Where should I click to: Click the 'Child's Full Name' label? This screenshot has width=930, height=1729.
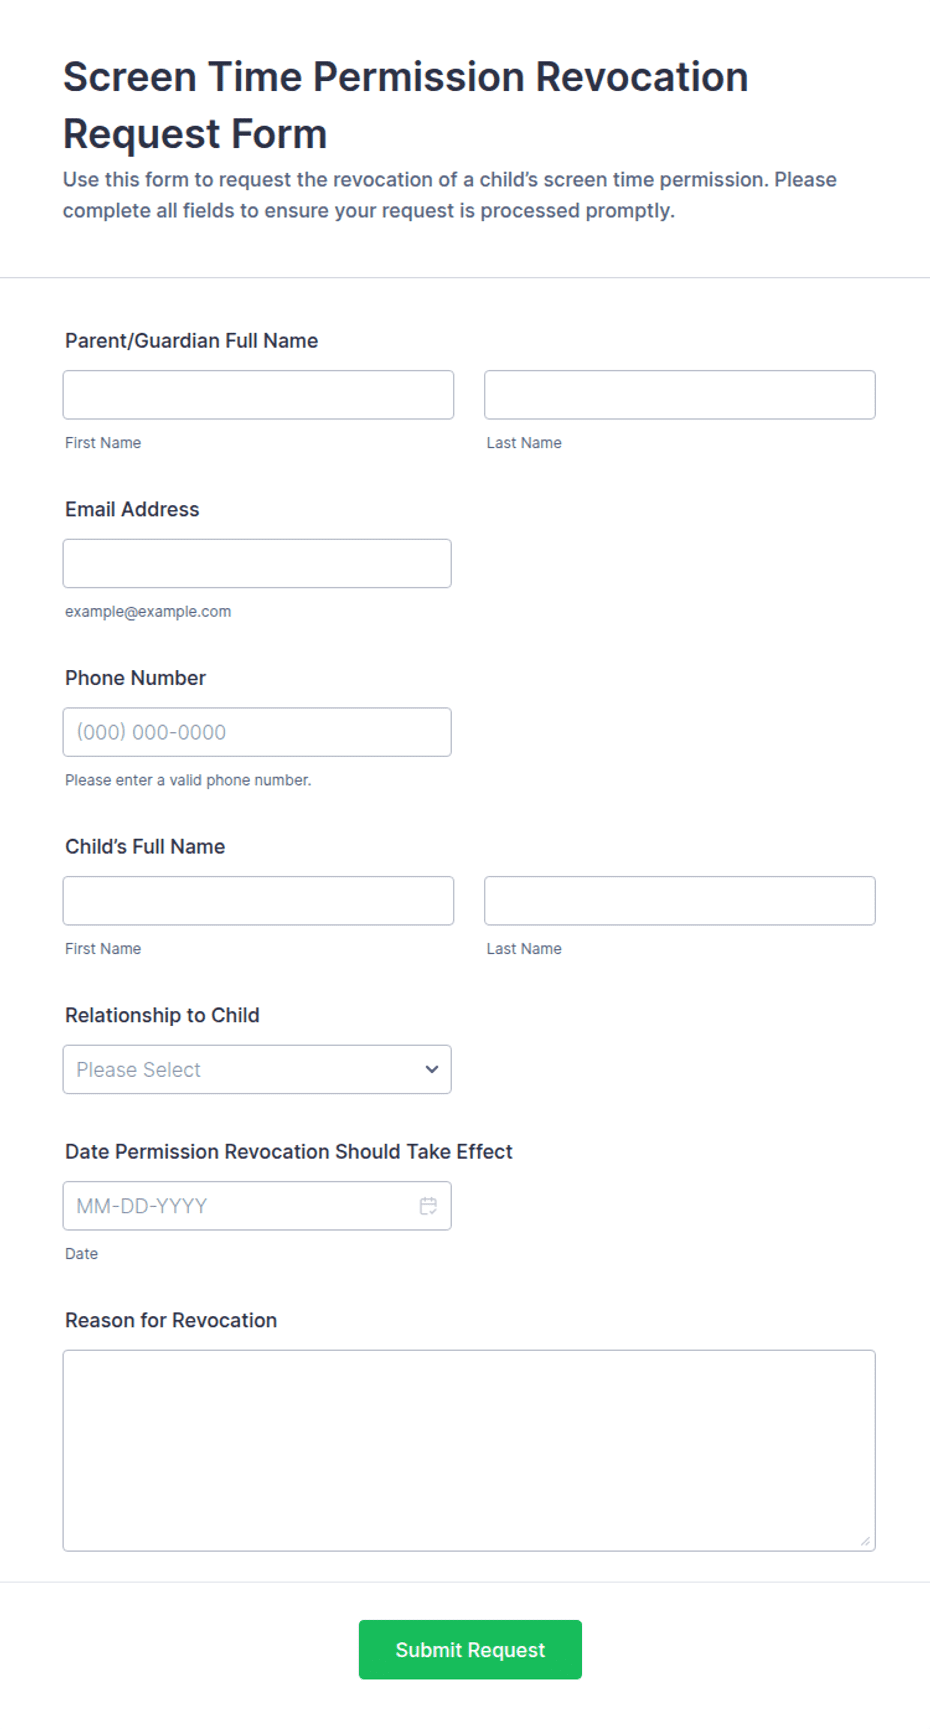coord(145,847)
